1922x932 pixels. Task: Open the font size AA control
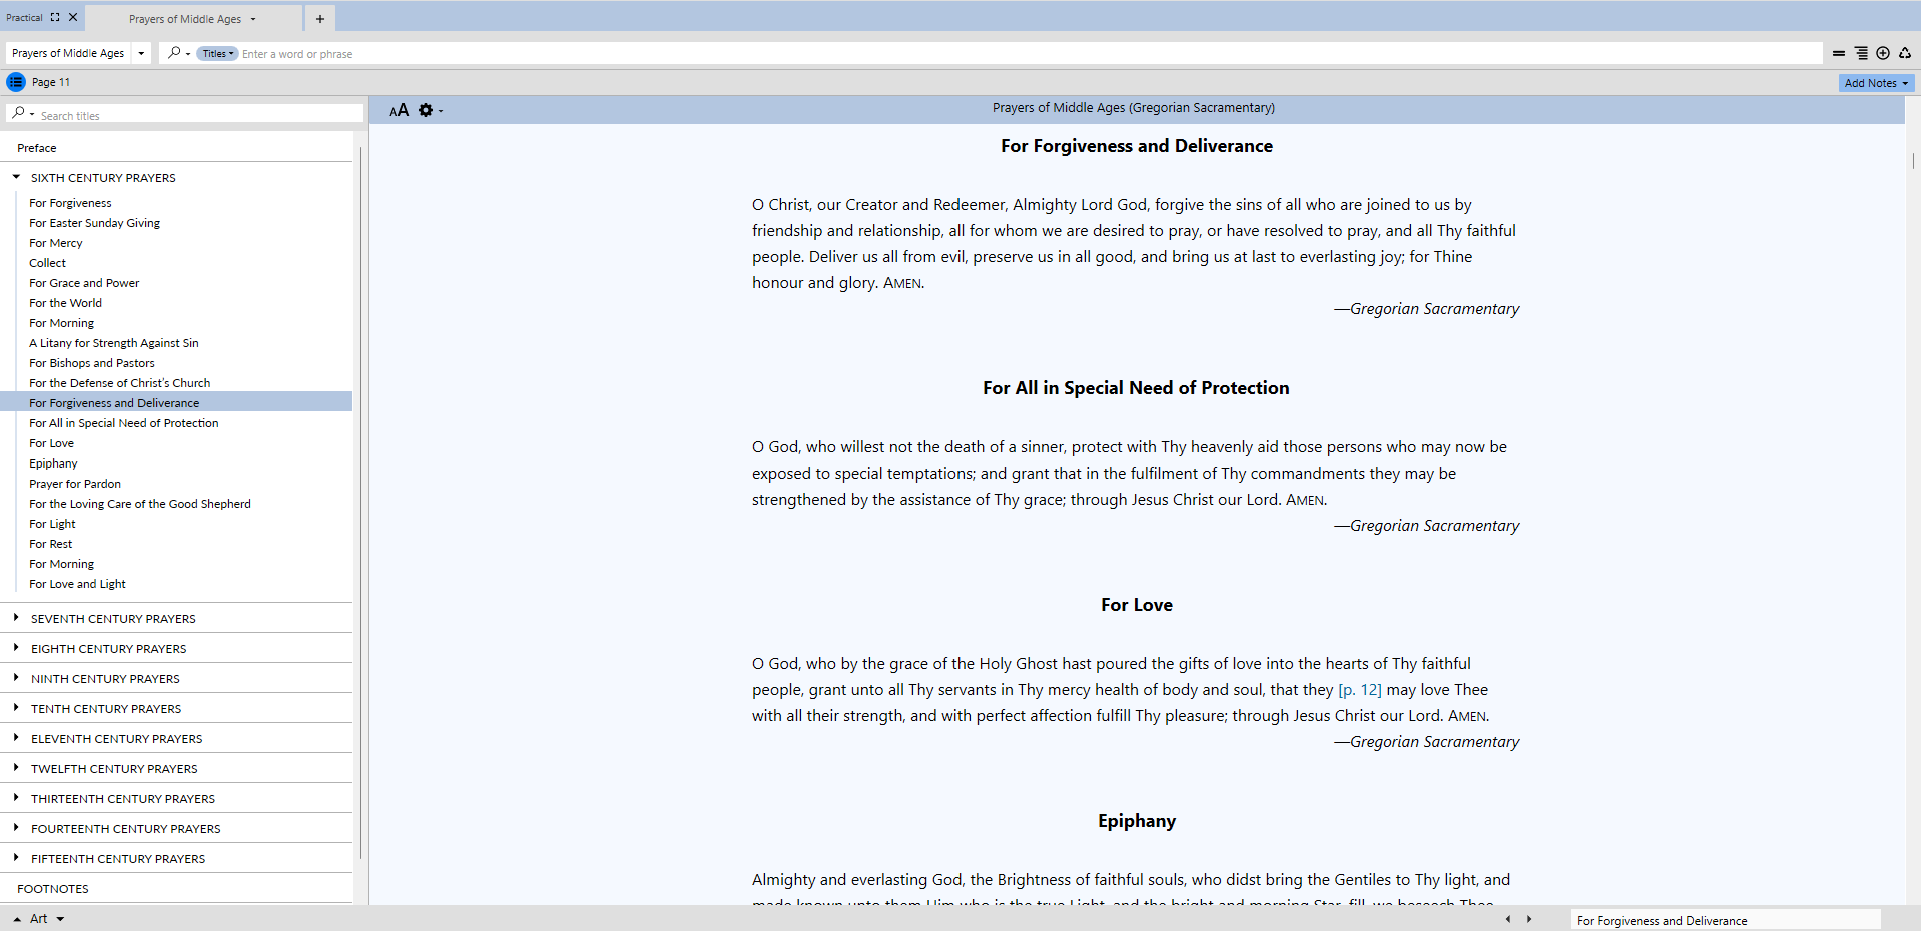(x=399, y=110)
